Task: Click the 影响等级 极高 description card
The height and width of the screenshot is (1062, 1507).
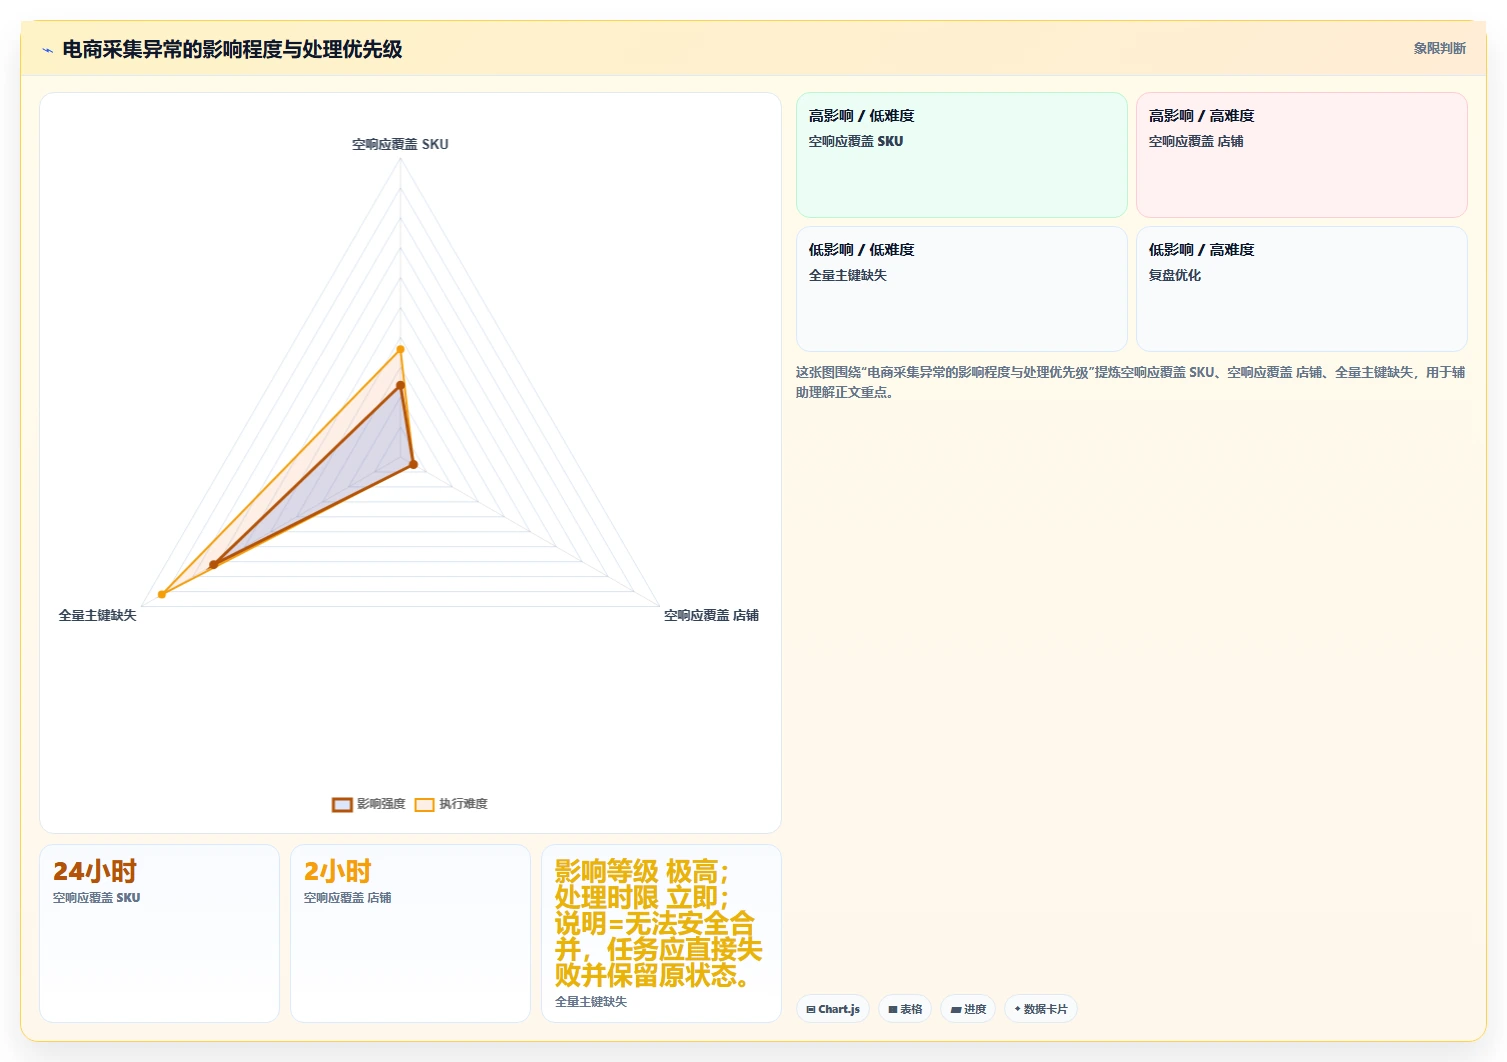Action: coord(661,933)
